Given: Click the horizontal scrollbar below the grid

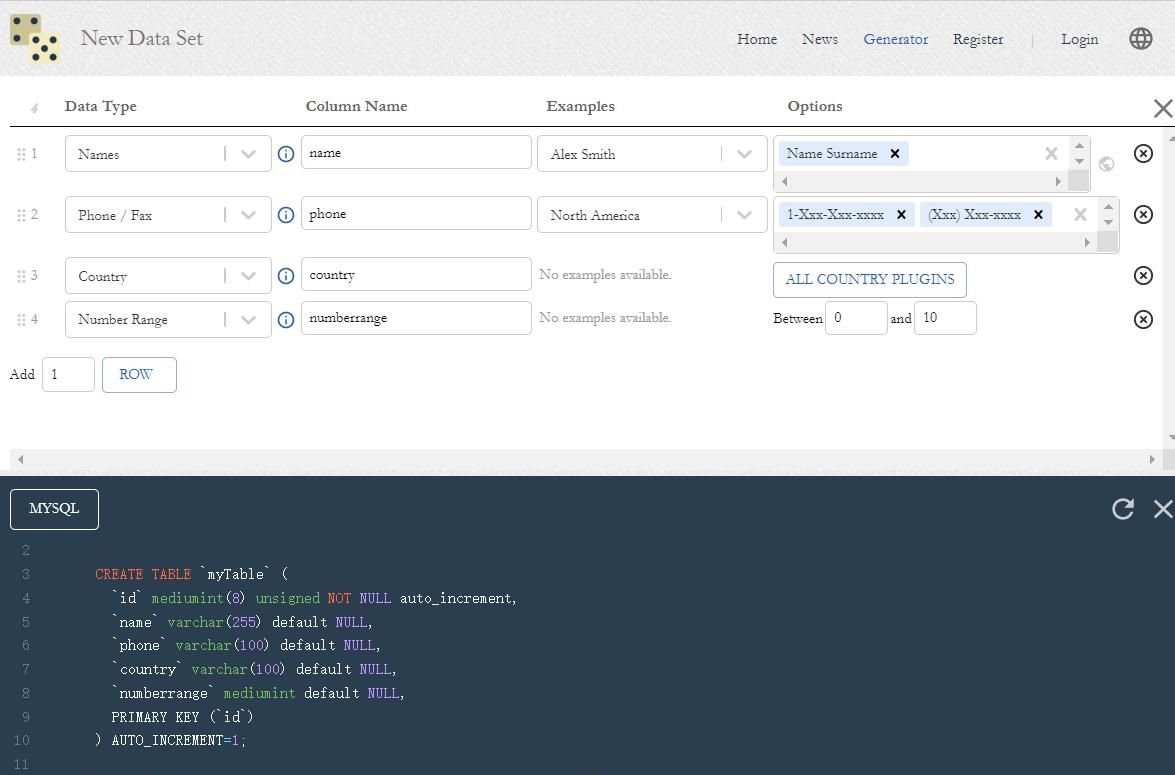Looking at the screenshot, I should [585, 459].
